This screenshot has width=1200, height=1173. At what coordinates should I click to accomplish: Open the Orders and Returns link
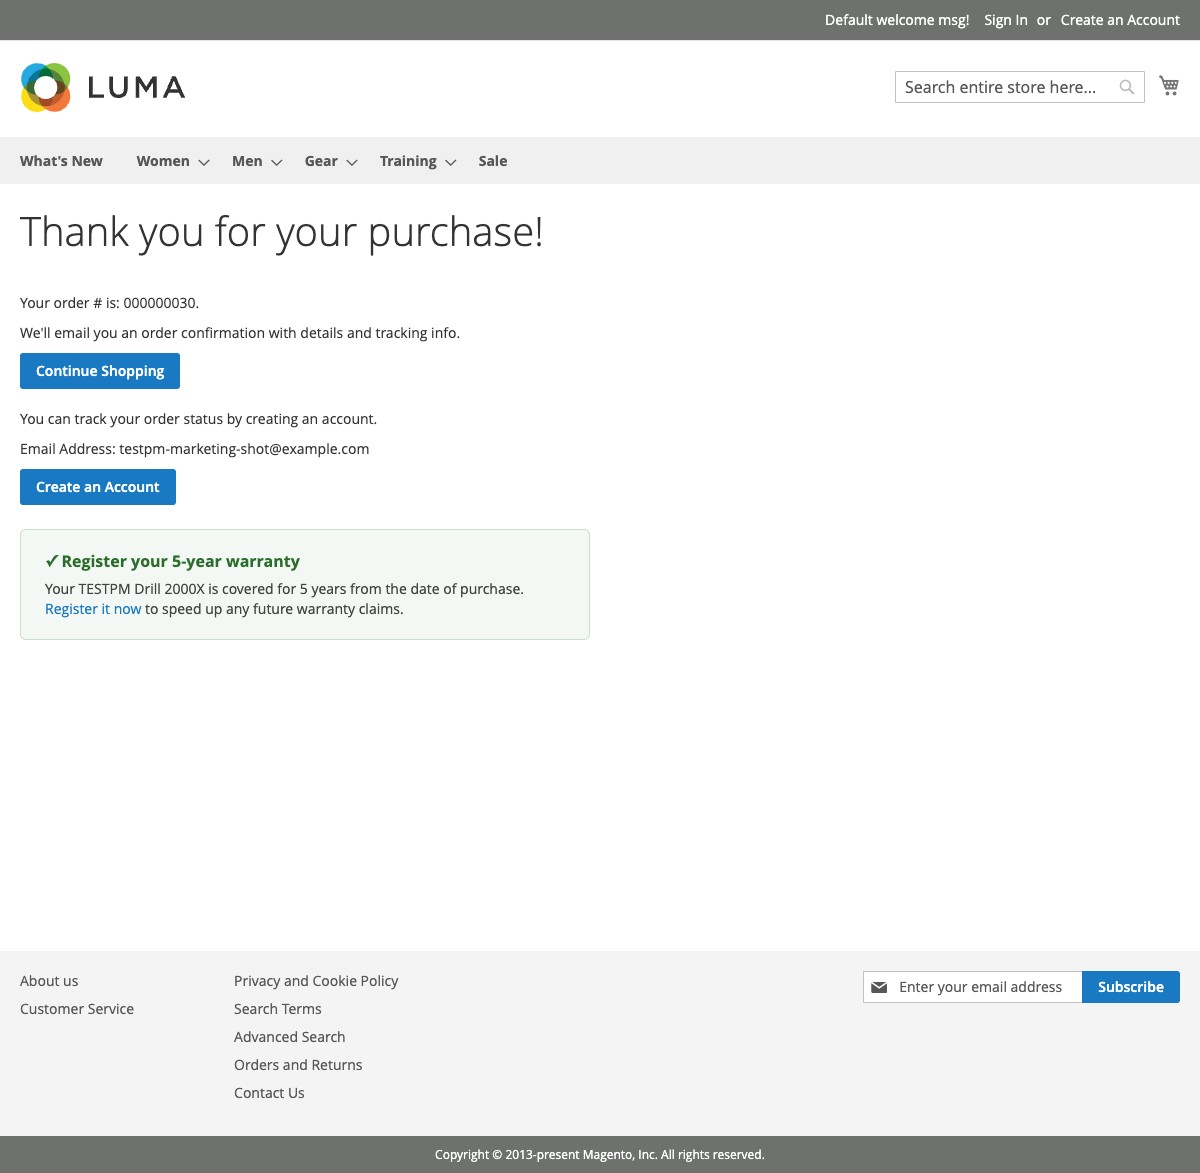tap(298, 1065)
